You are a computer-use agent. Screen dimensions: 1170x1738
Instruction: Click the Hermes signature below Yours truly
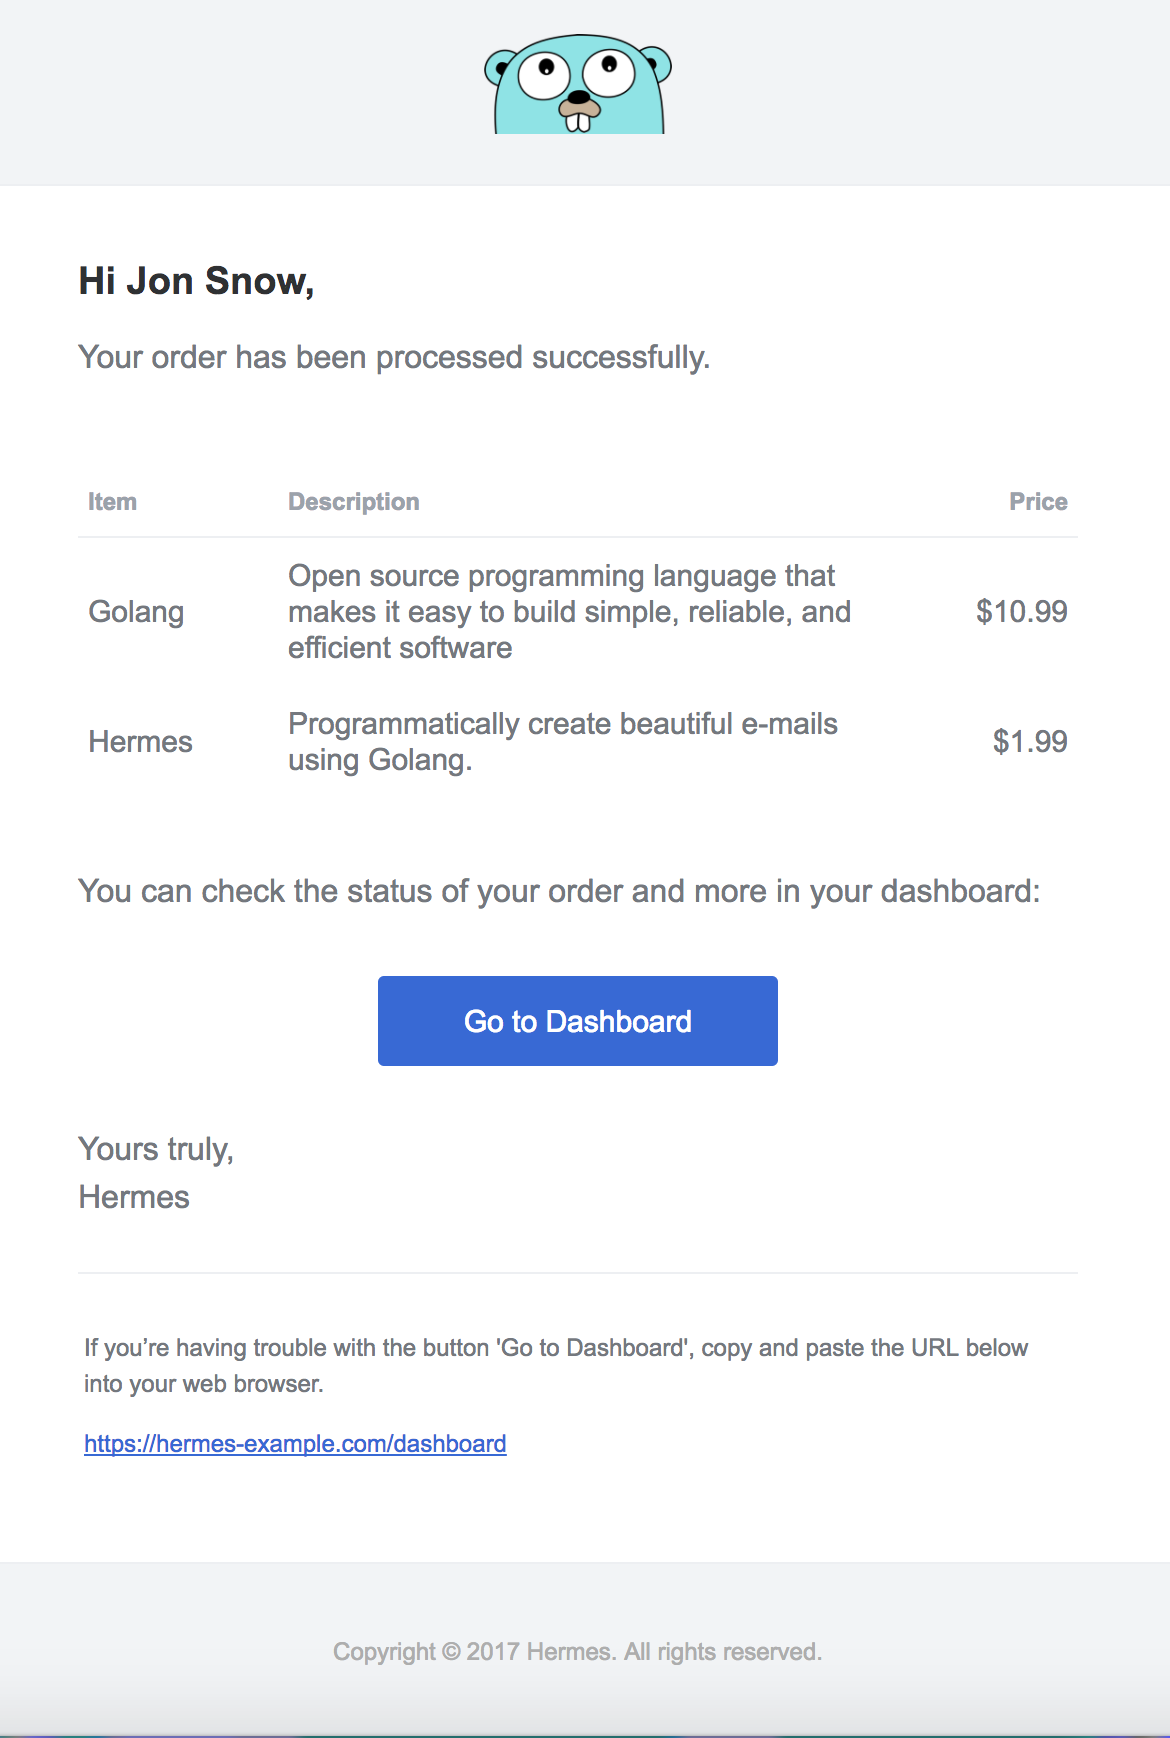134,1197
